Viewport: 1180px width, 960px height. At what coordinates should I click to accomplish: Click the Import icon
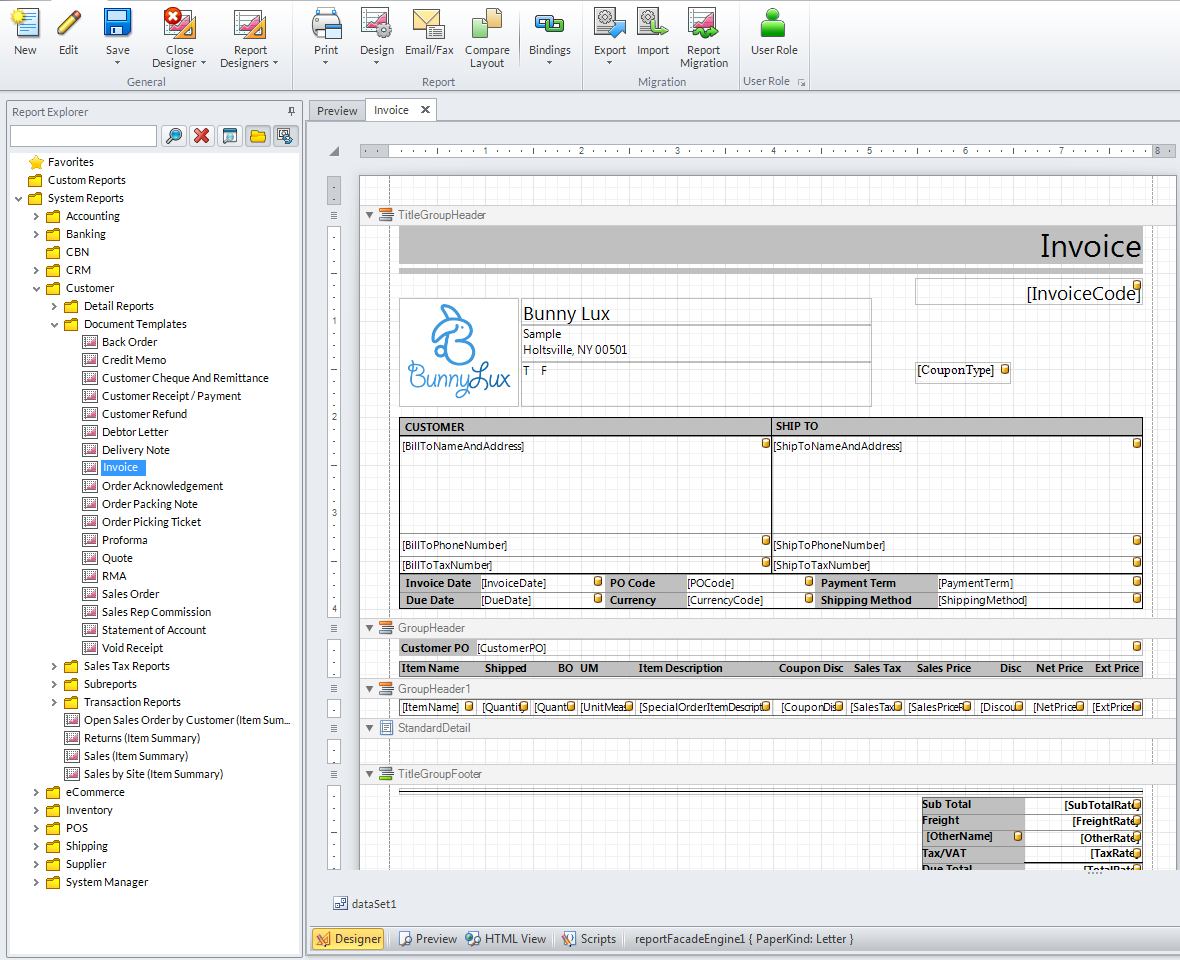pos(653,23)
